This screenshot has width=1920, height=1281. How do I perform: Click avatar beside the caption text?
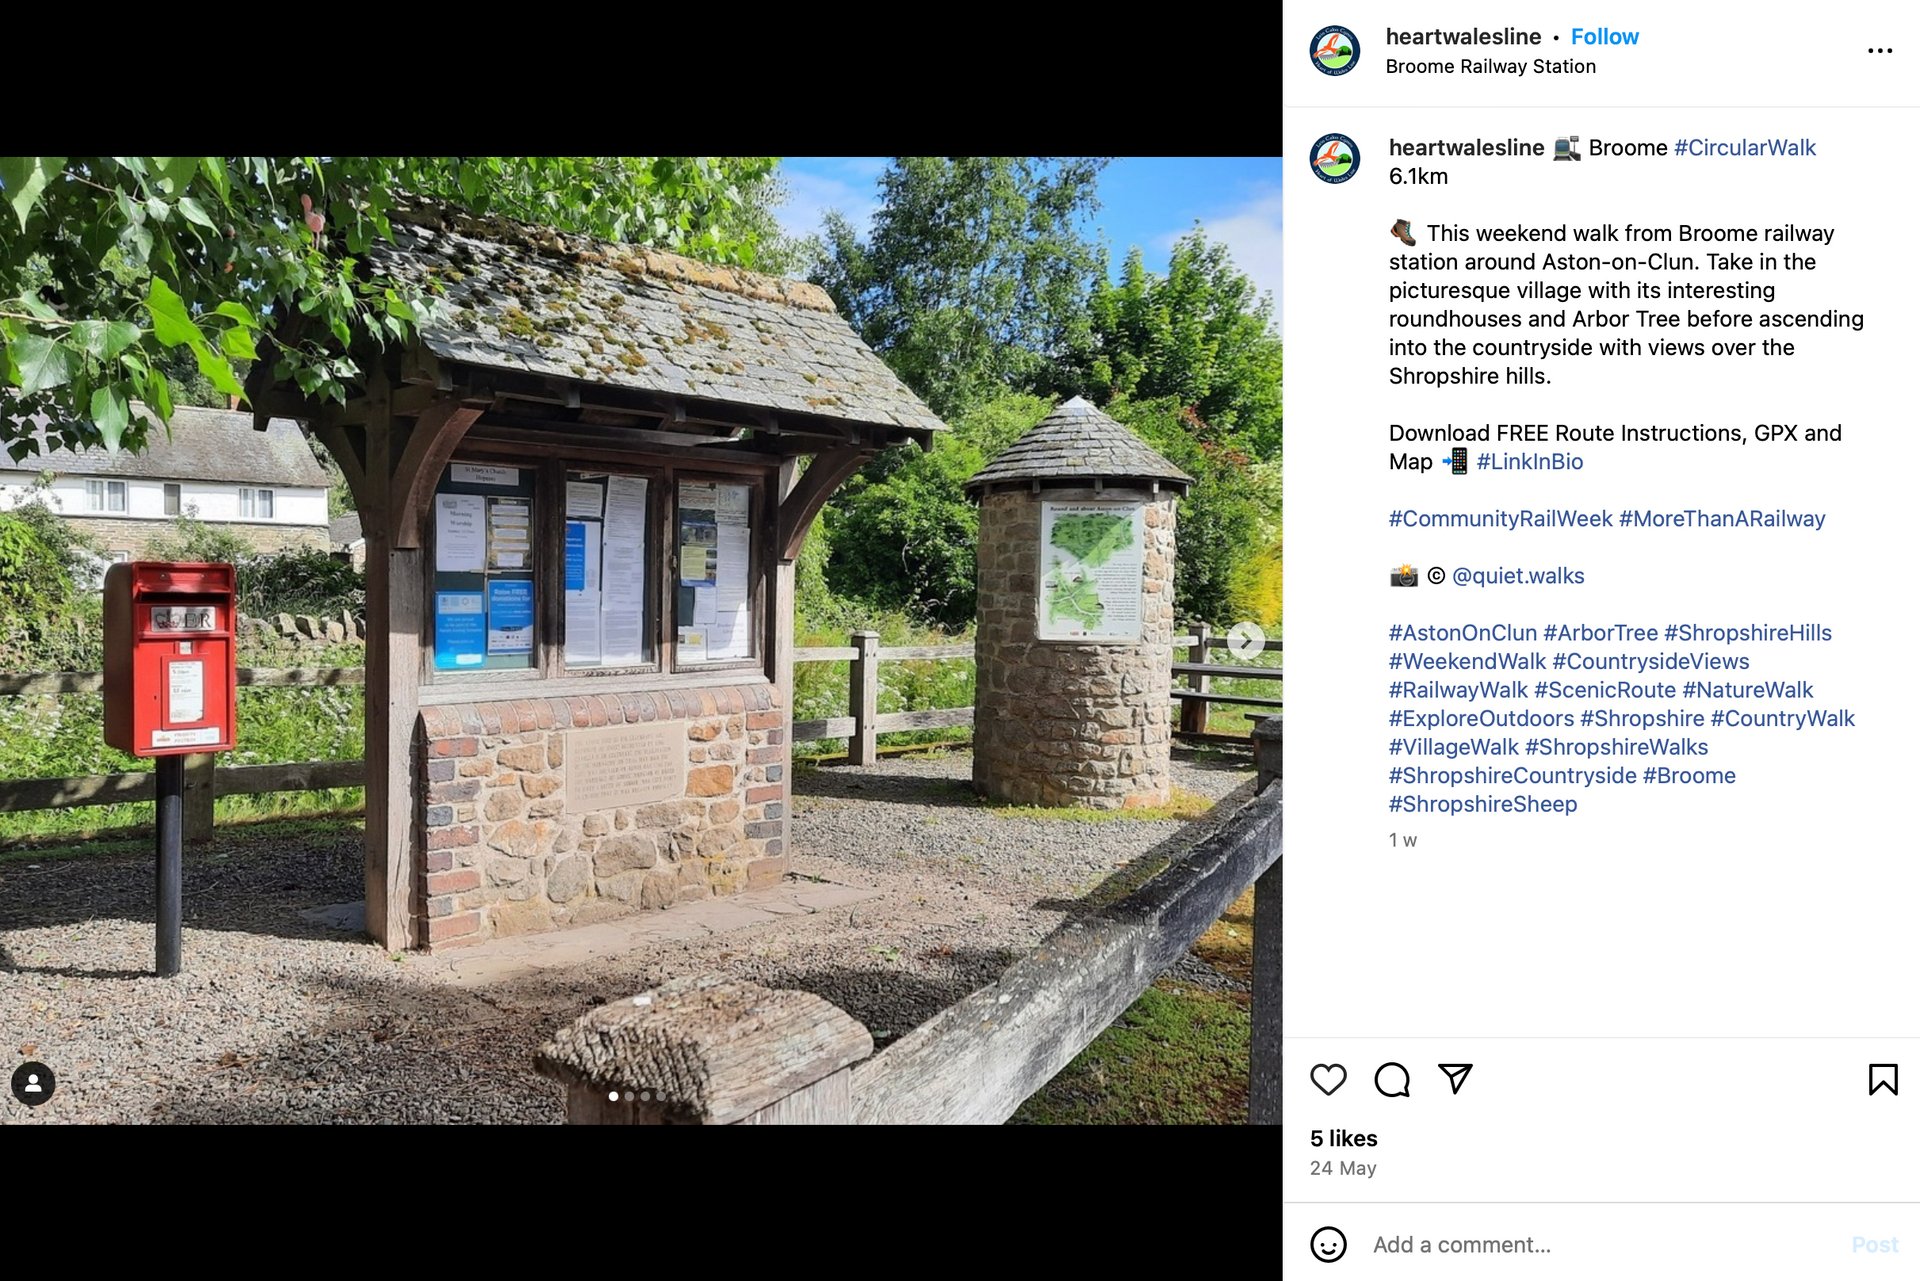click(1335, 158)
